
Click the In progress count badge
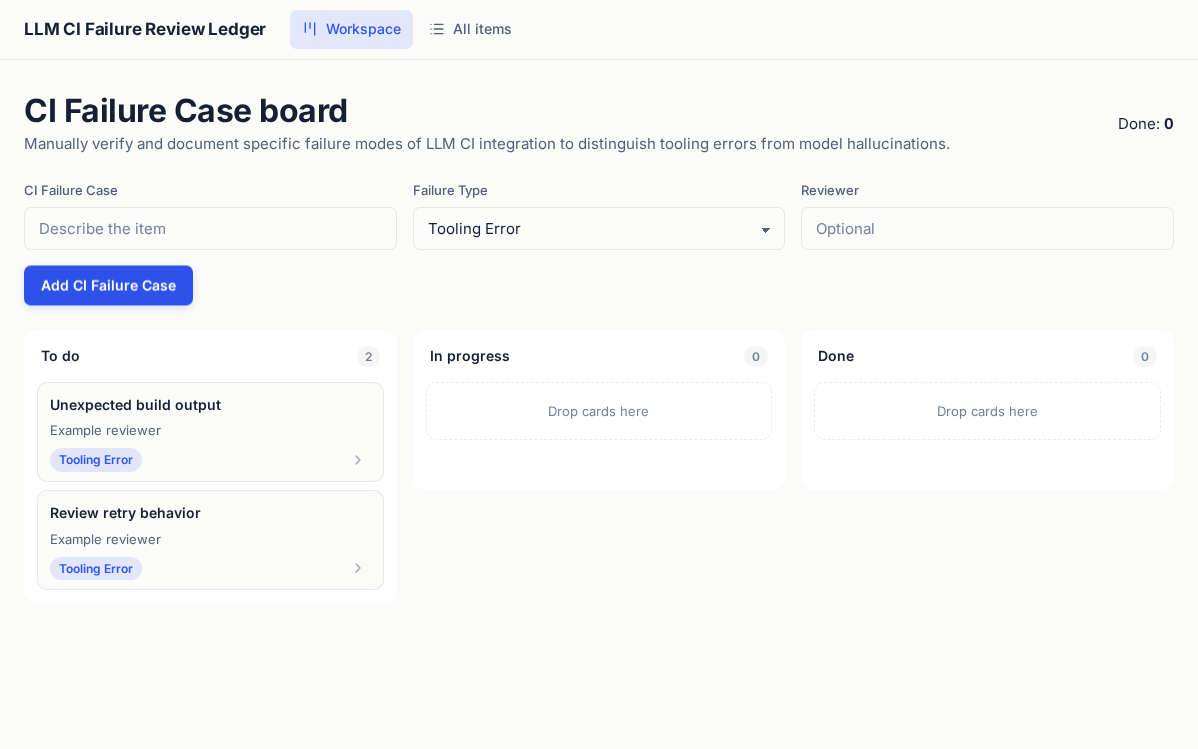756,356
